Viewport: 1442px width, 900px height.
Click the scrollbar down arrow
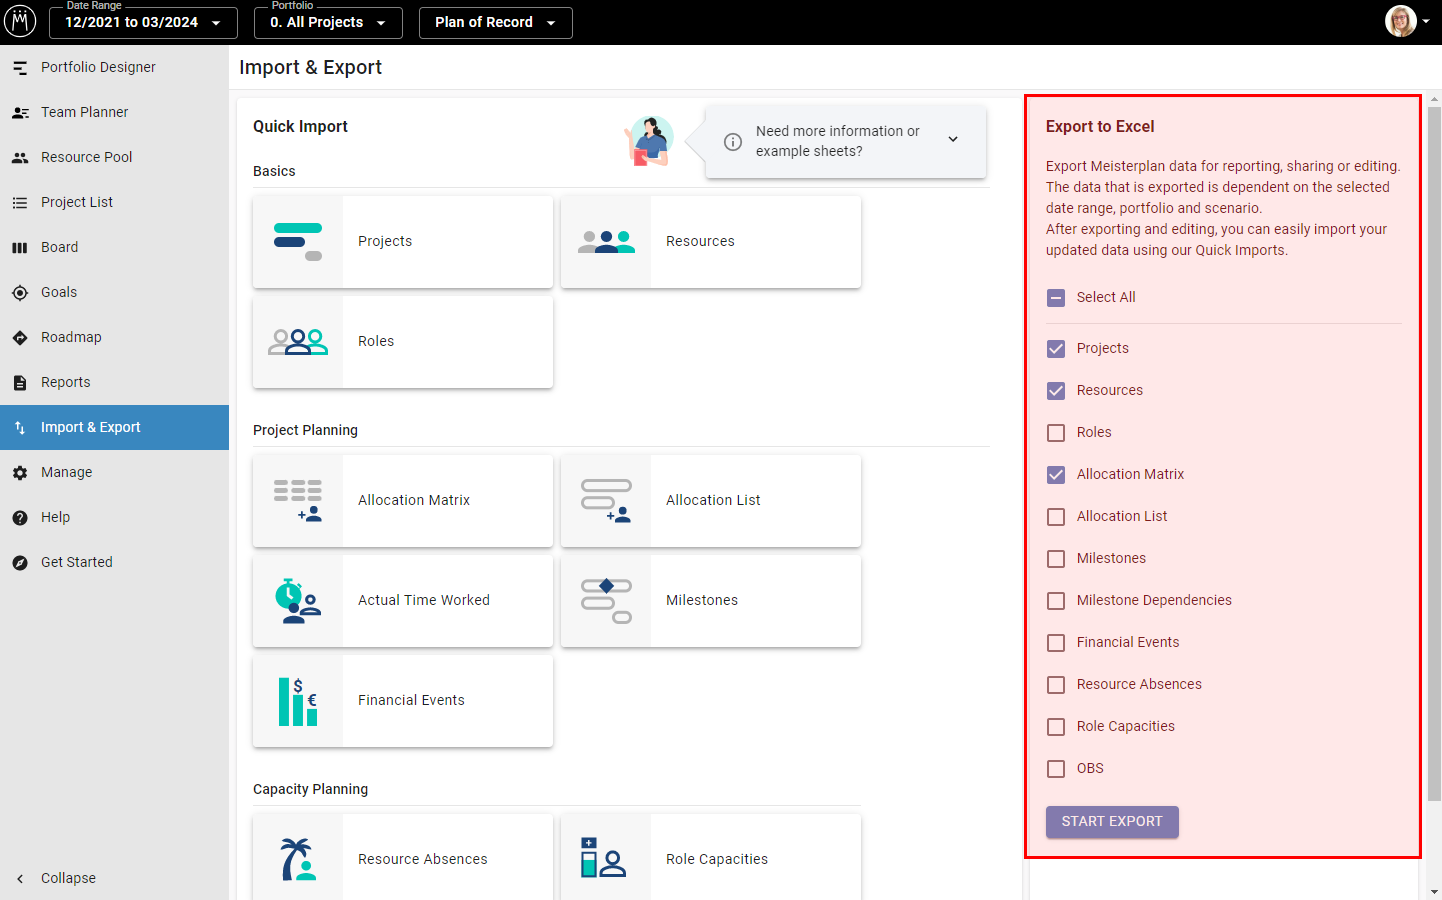1434,892
